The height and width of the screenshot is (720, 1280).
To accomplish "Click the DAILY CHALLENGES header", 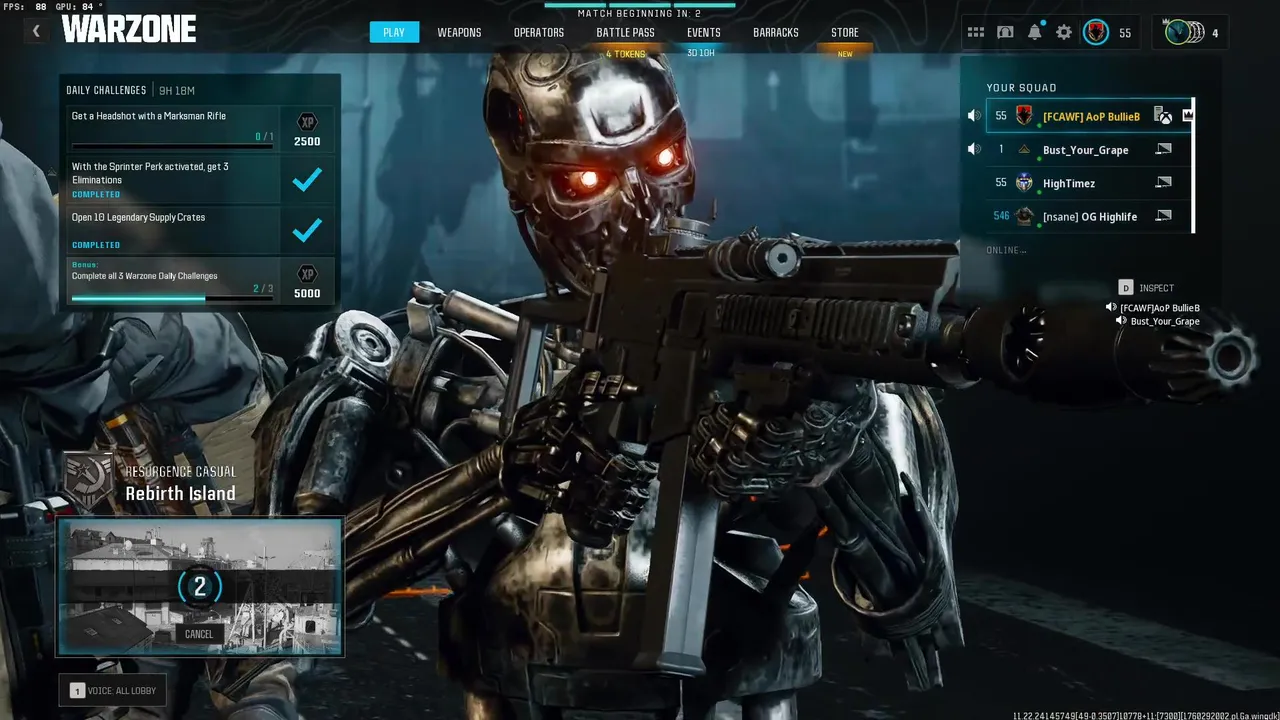I will coord(106,90).
